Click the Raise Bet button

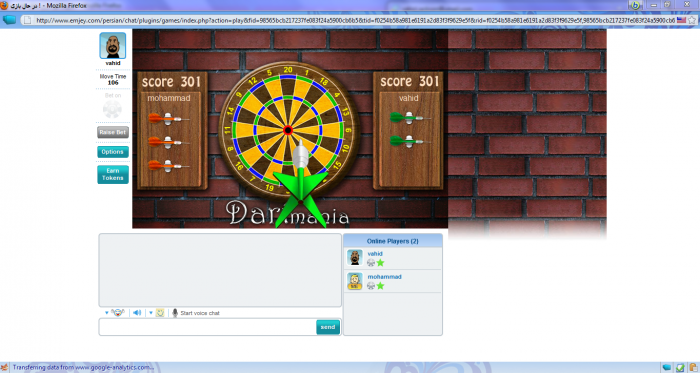[x=112, y=132]
